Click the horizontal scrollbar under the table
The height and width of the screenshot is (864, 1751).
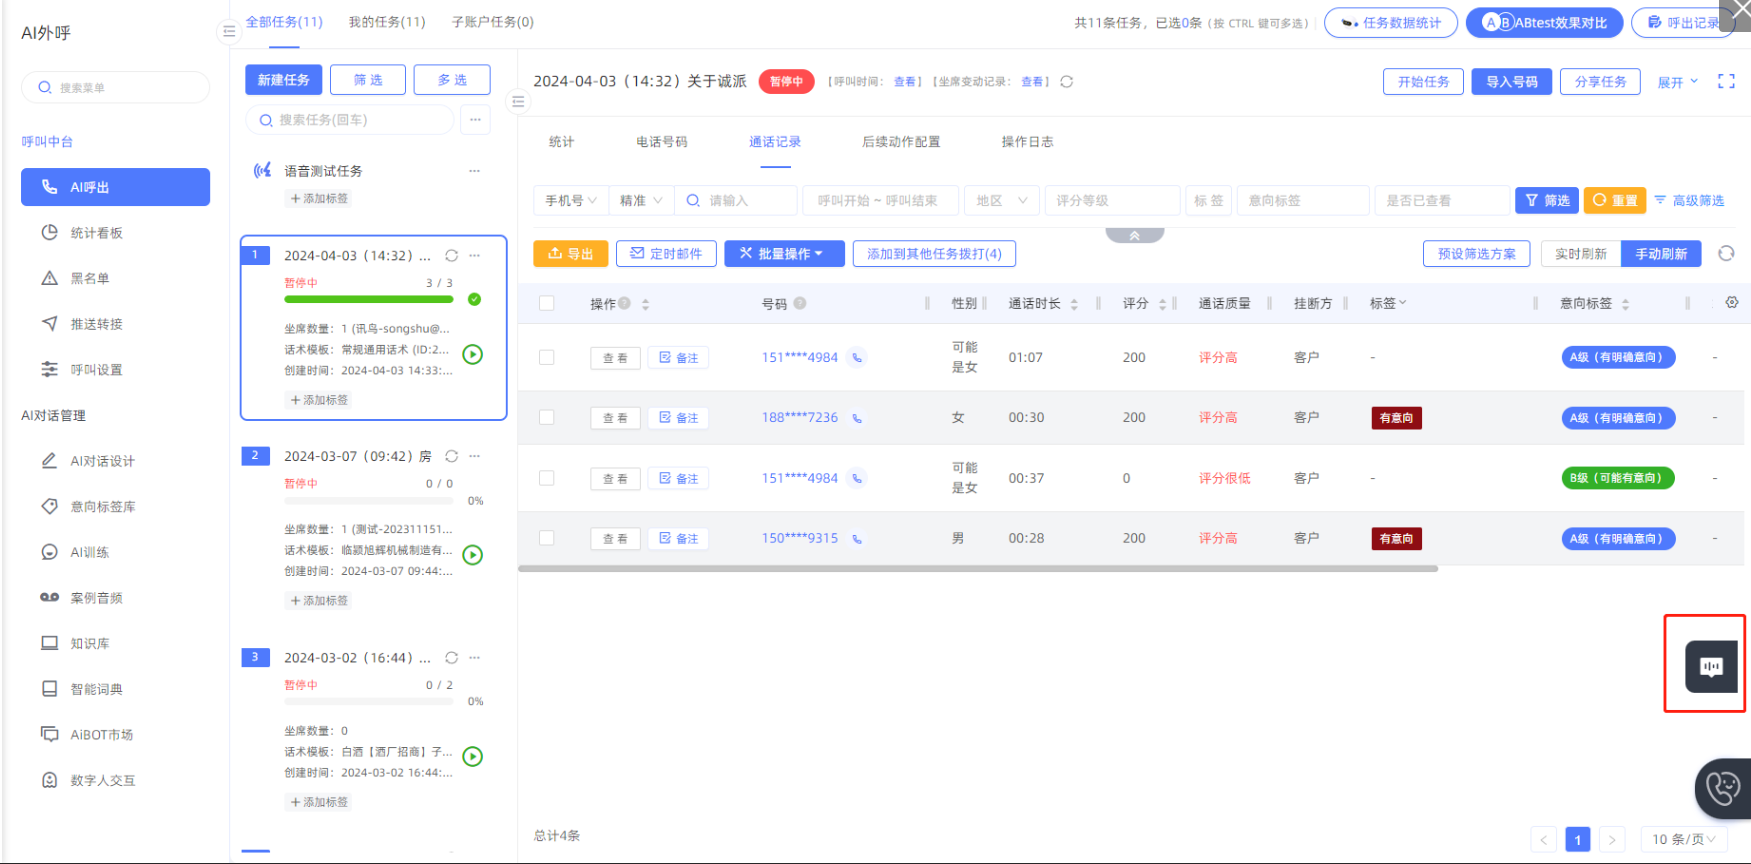pos(977,568)
